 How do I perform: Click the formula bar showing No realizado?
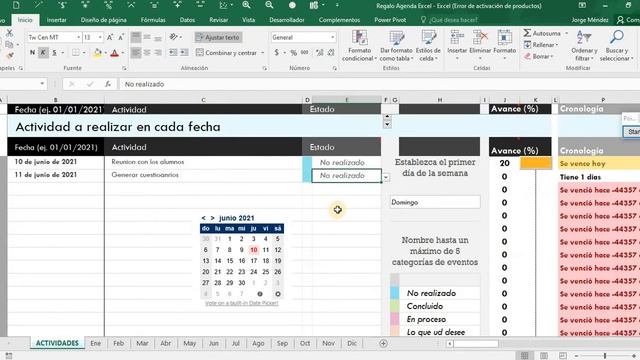(x=380, y=84)
